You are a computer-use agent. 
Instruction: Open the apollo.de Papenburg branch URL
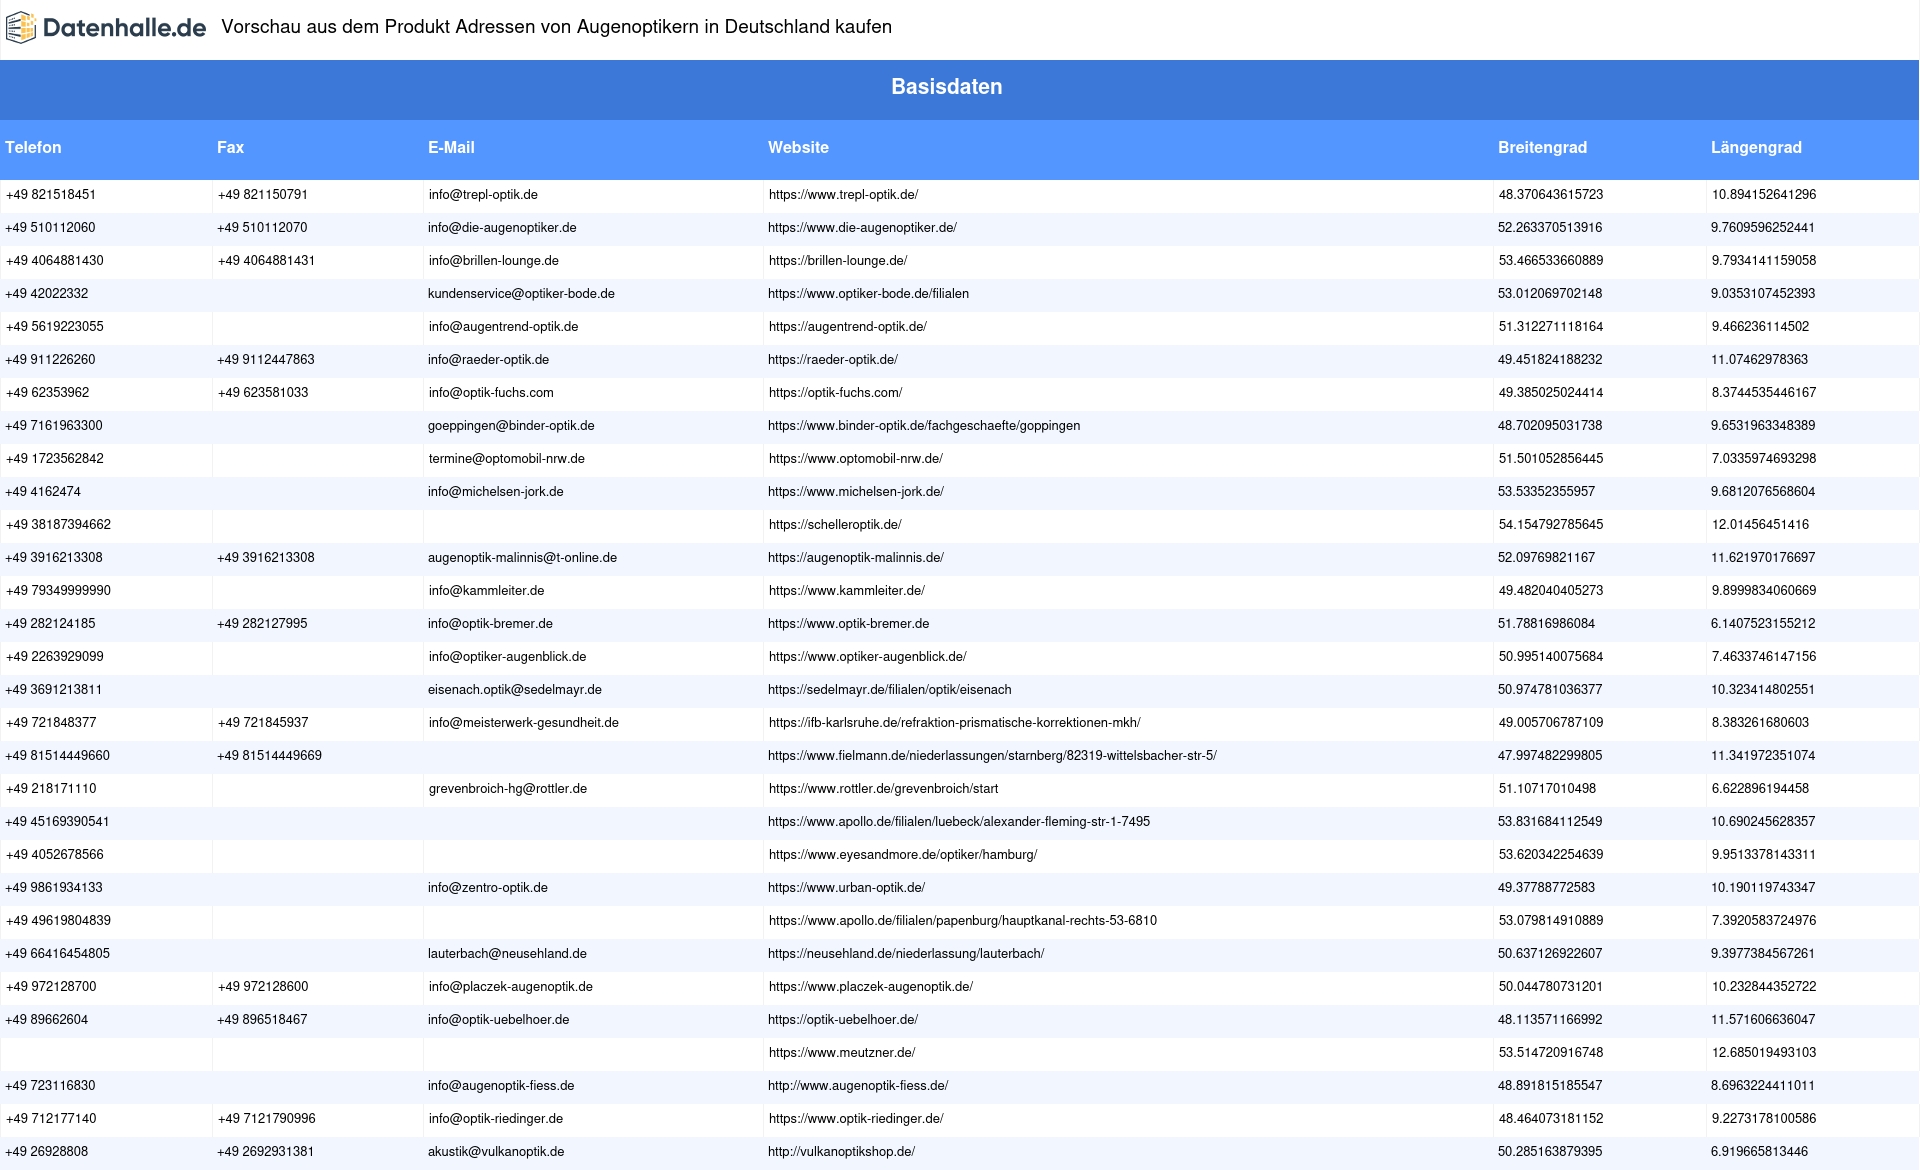click(963, 921)
